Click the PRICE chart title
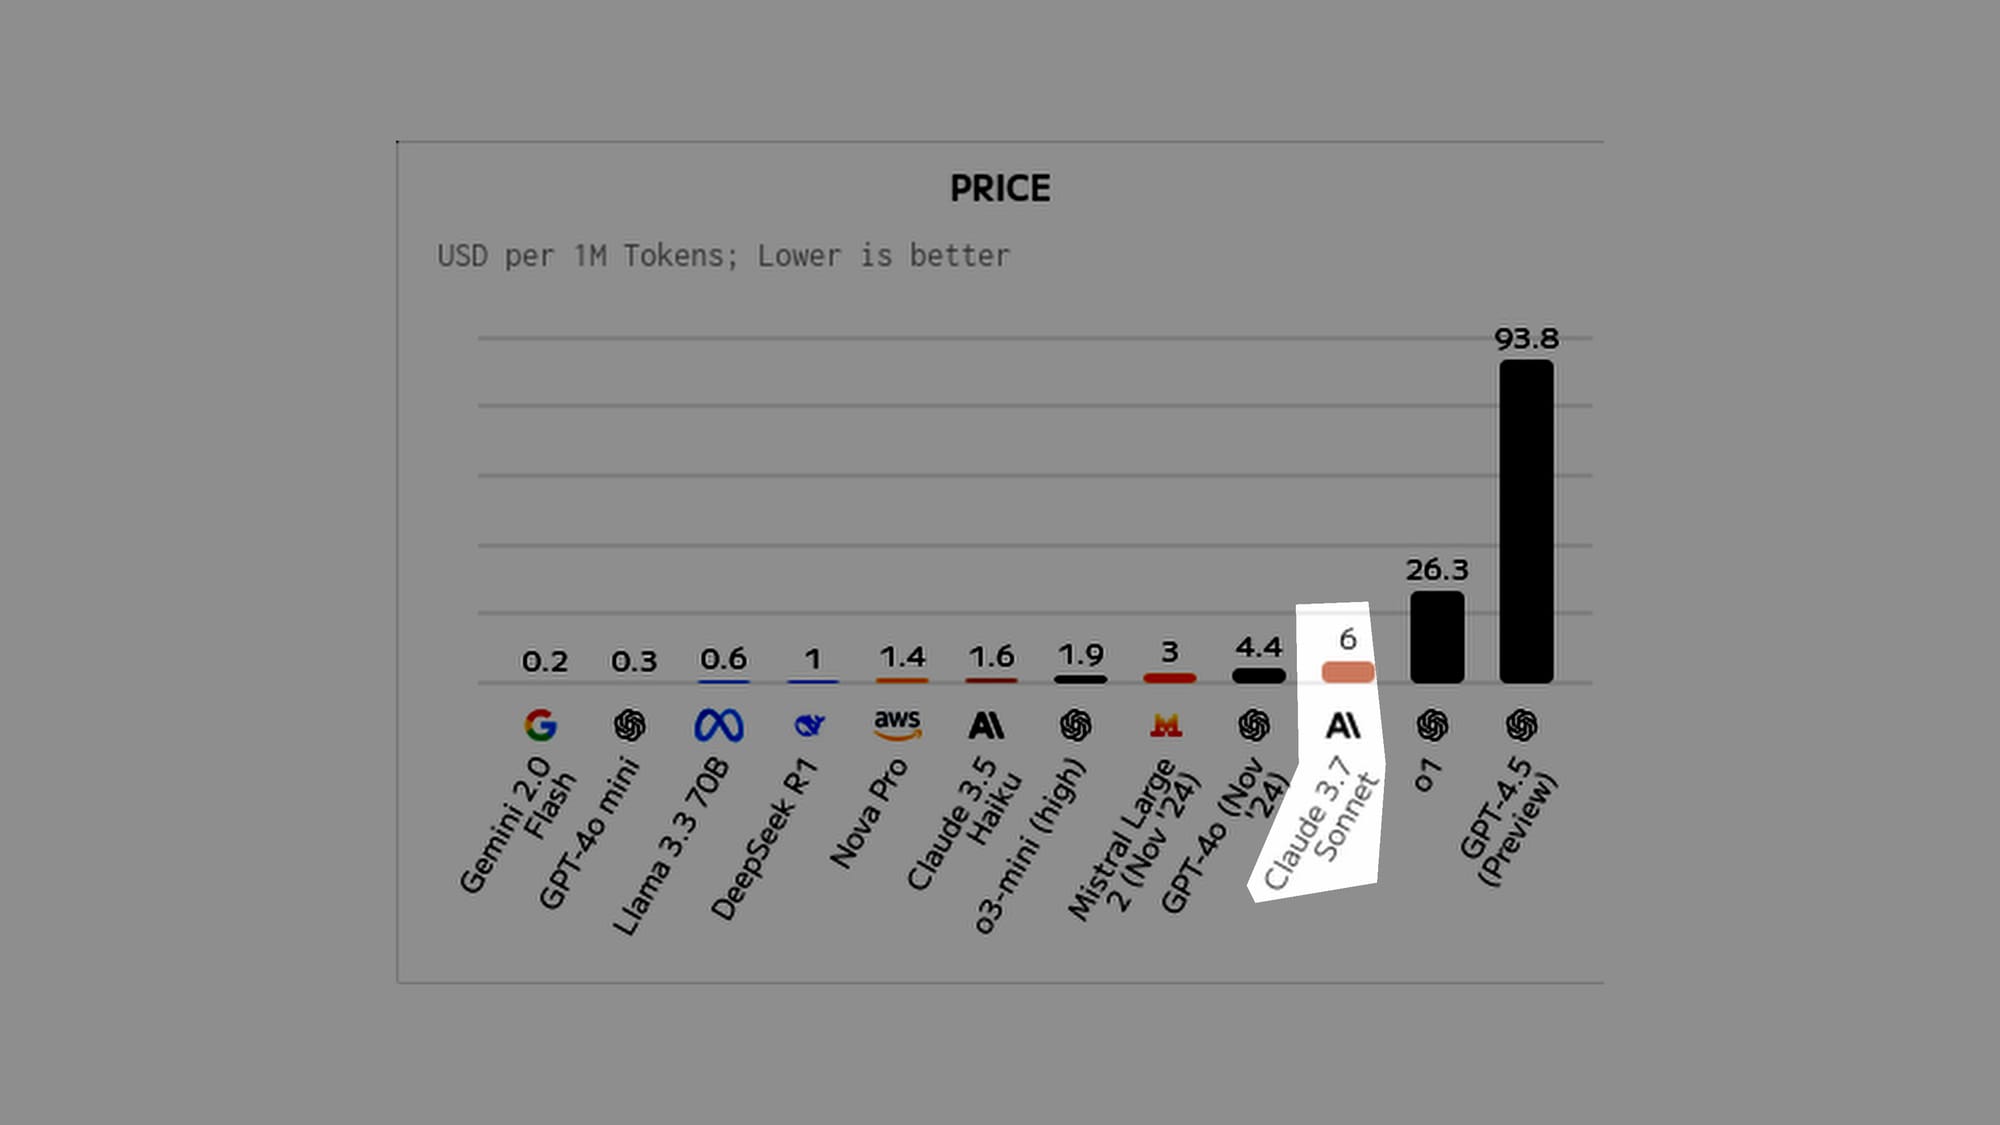This screenshot has width=2000, height=1125. 1000,188
